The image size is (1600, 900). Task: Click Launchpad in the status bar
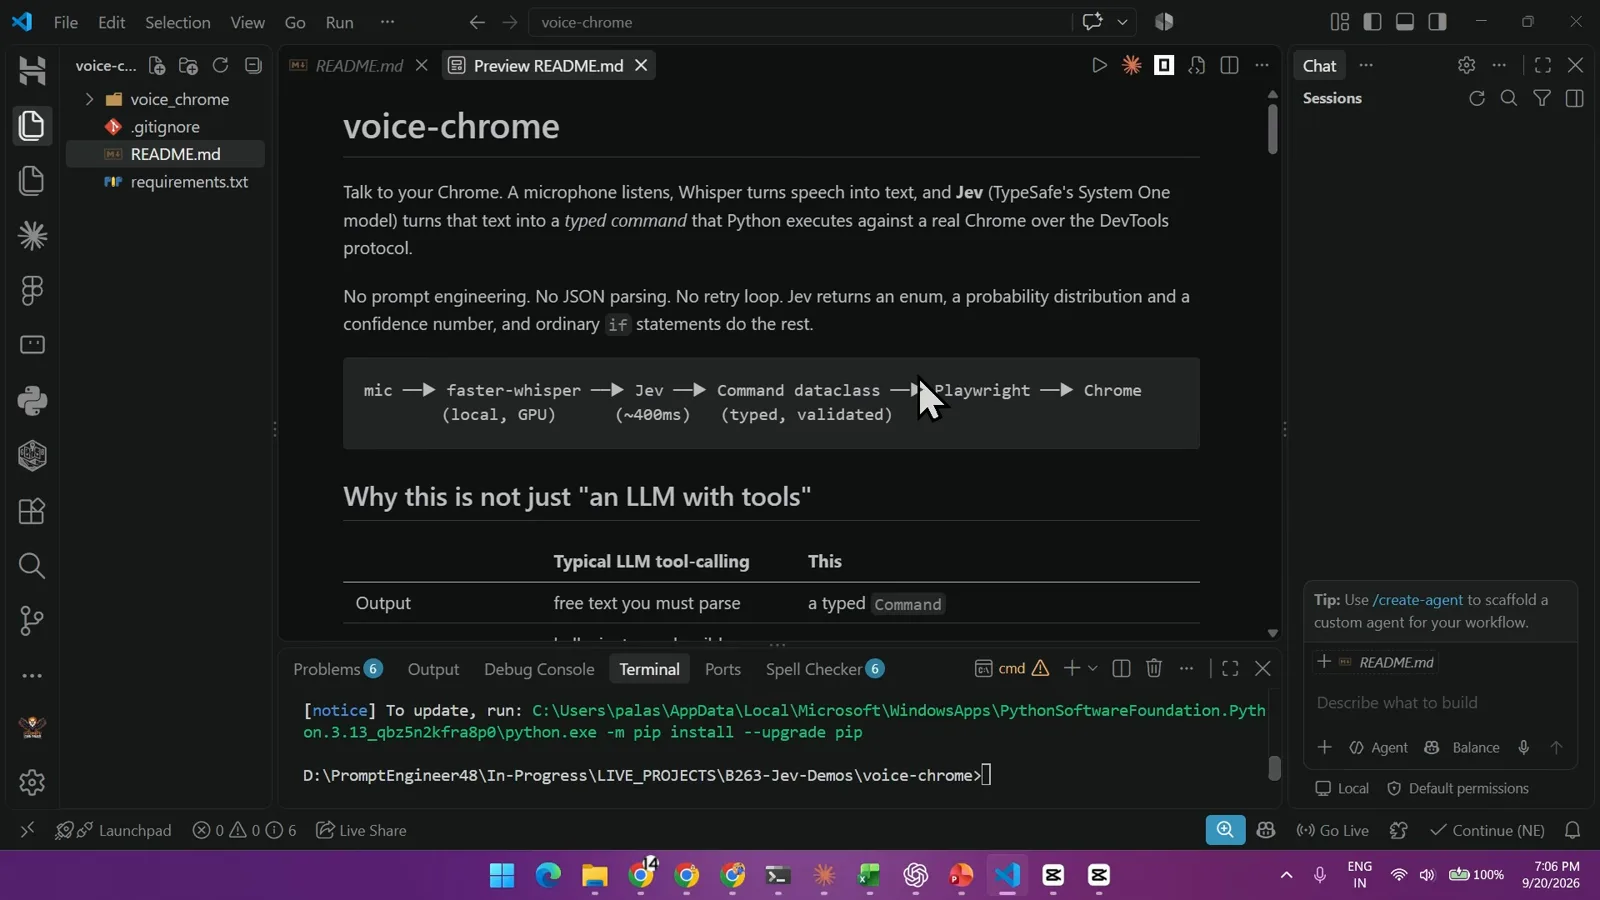click(x=113, y=830)
